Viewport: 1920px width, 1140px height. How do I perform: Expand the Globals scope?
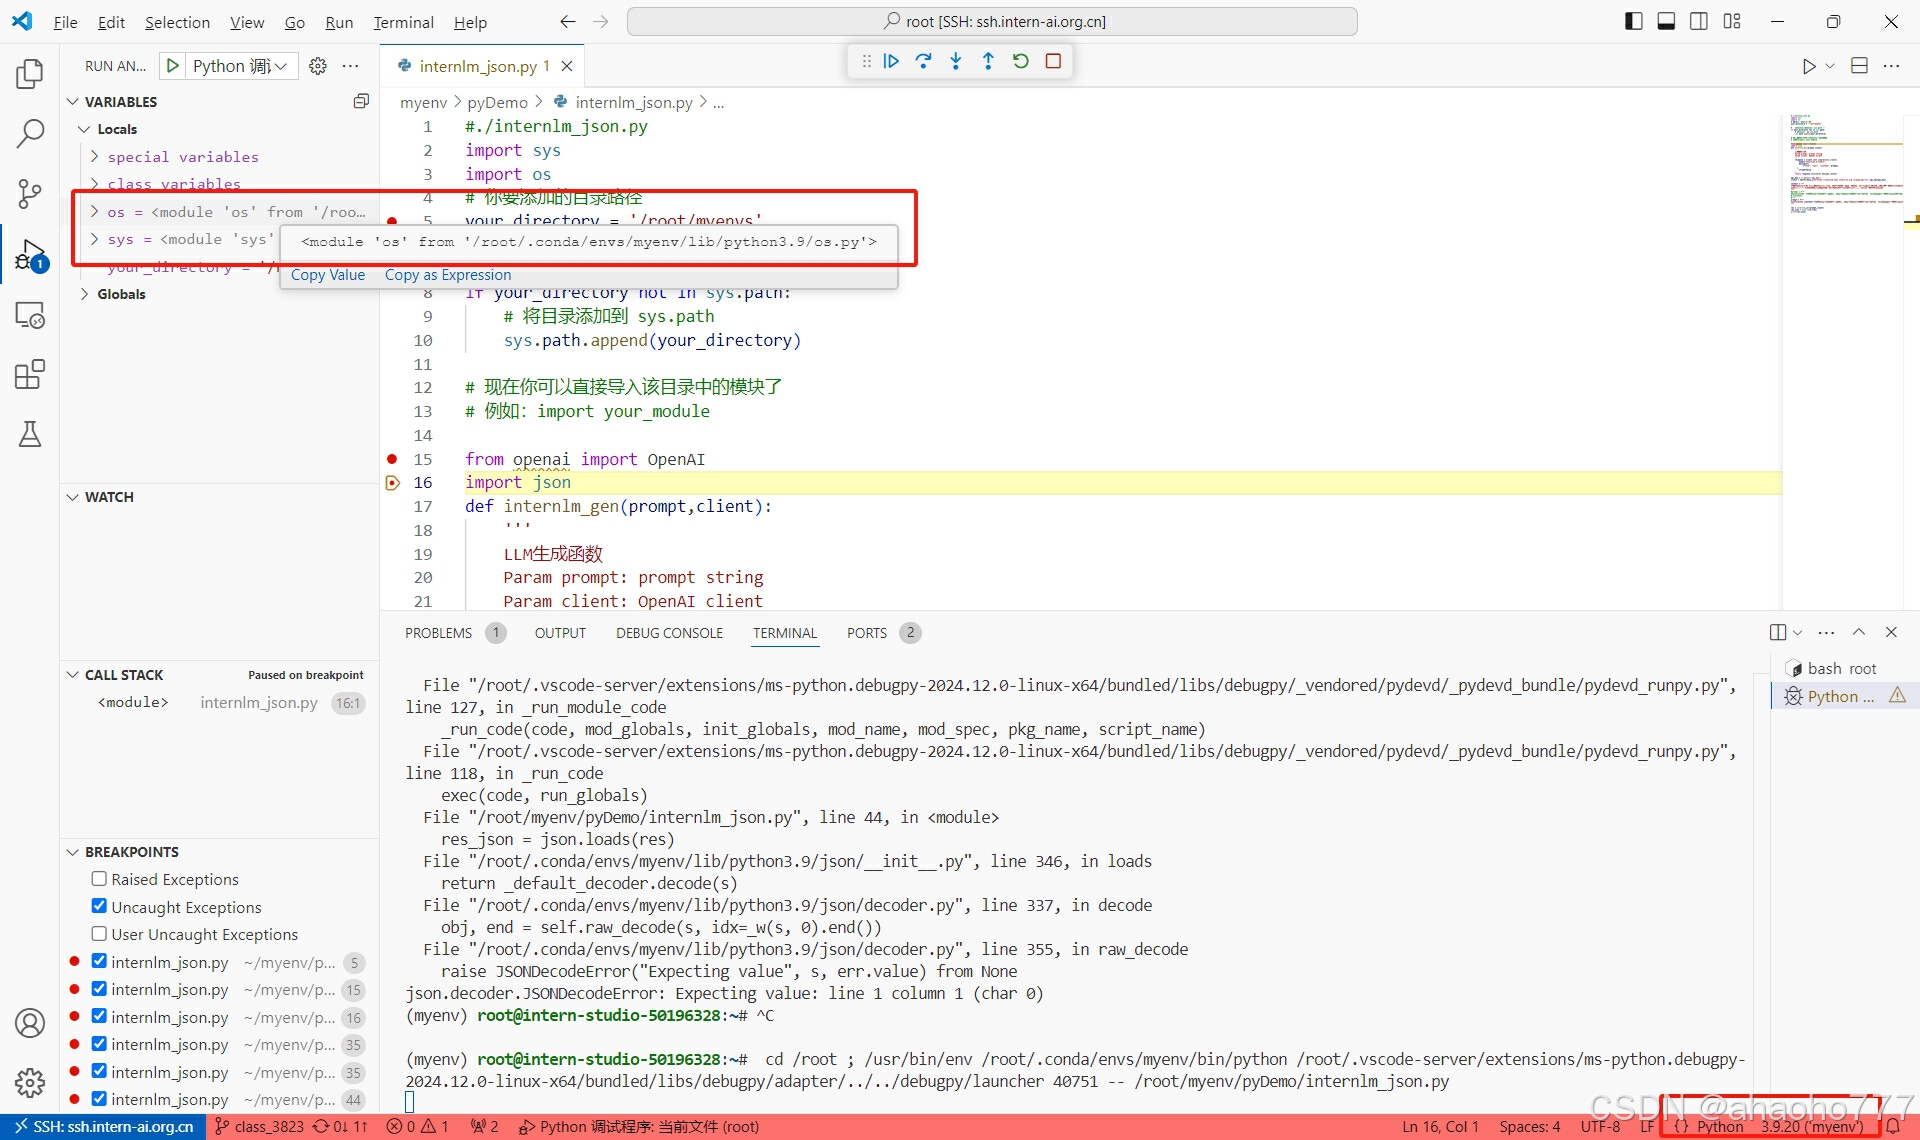[x=84, y=294]
